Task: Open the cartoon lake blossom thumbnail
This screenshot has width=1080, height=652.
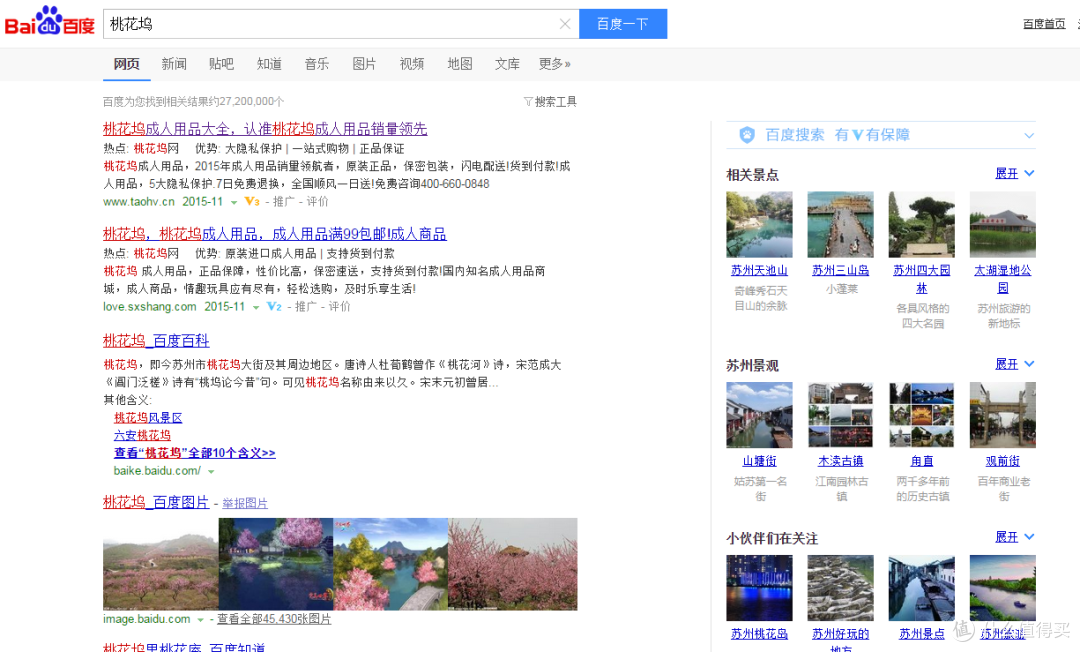Action: click(391, 565)
